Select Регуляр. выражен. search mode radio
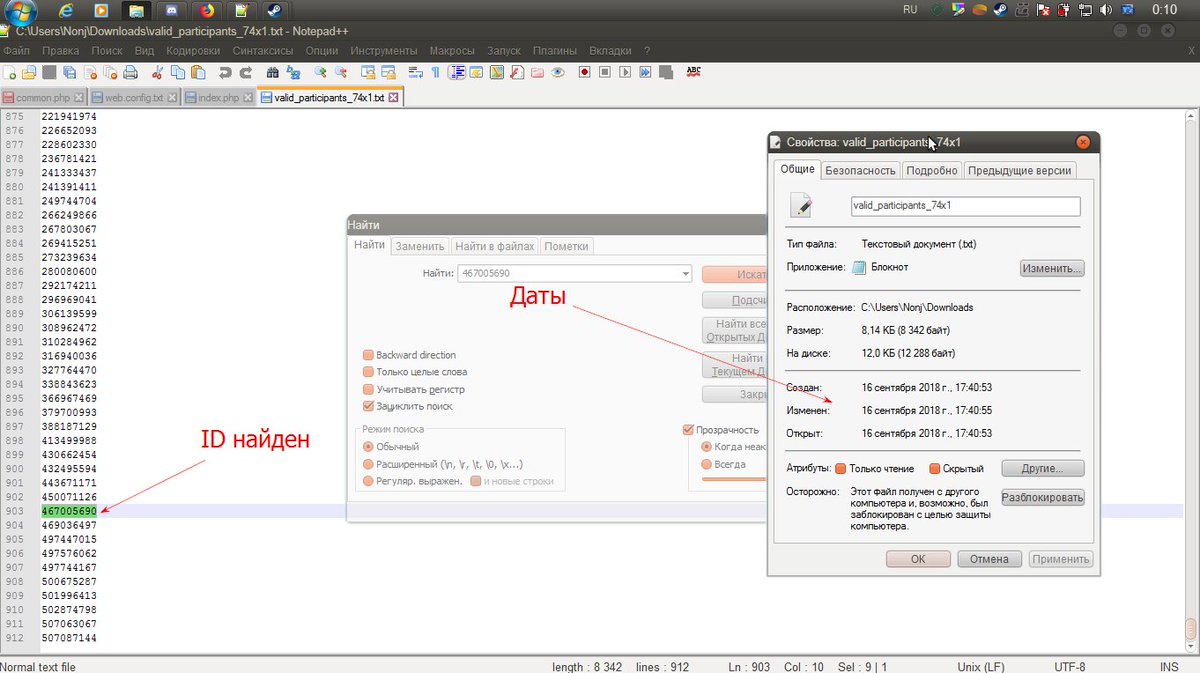Screen dimensions: 1200x673 368,481
